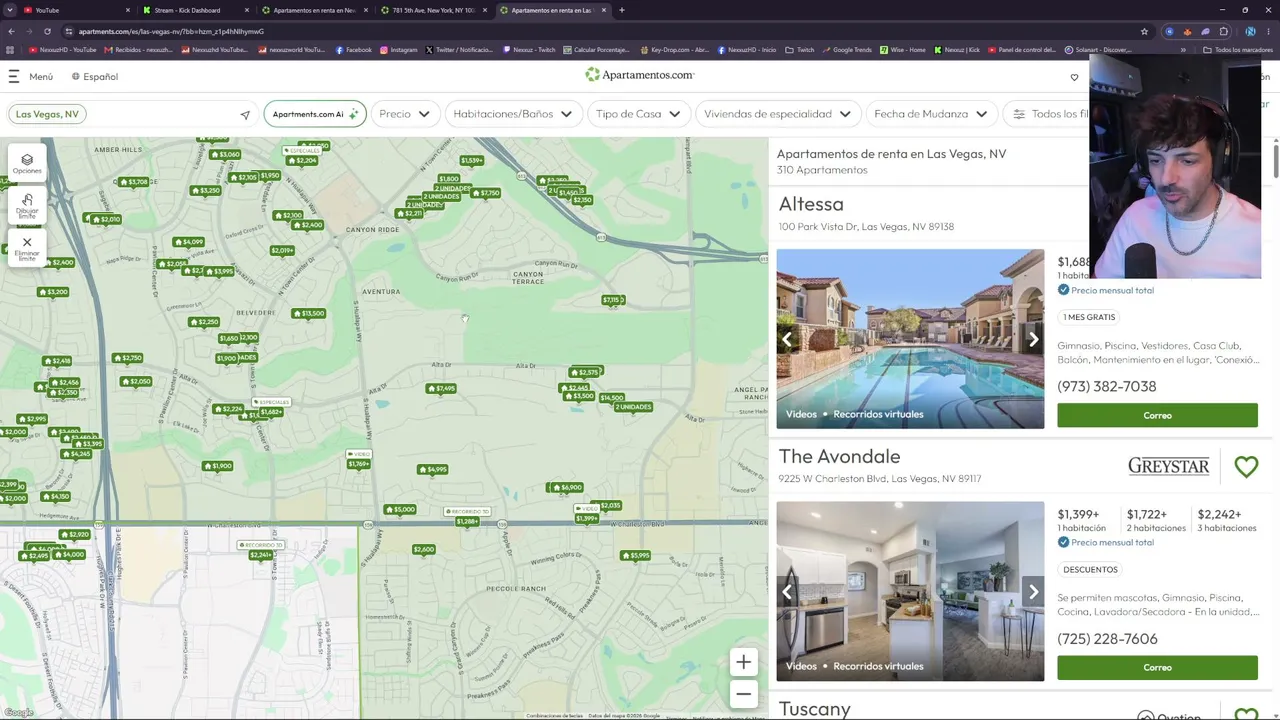Click the $4,099 house marker on map
Image resolution: width=1280 pixels, height=720 pixels.
(188, 241)
